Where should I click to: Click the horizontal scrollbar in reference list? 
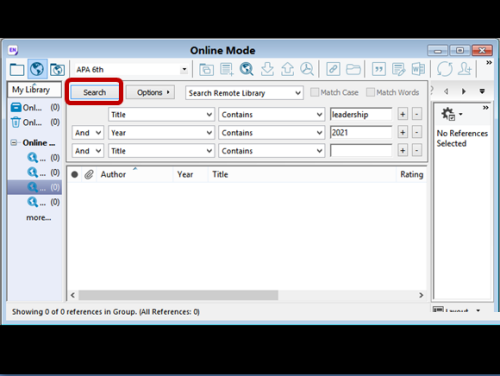click(178, 295)
